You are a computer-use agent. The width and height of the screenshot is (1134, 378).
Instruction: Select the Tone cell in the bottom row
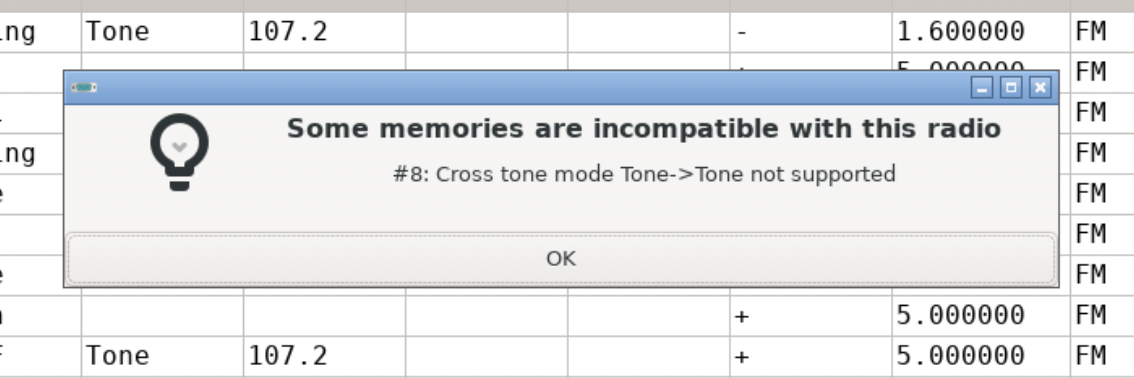point(162,356)
